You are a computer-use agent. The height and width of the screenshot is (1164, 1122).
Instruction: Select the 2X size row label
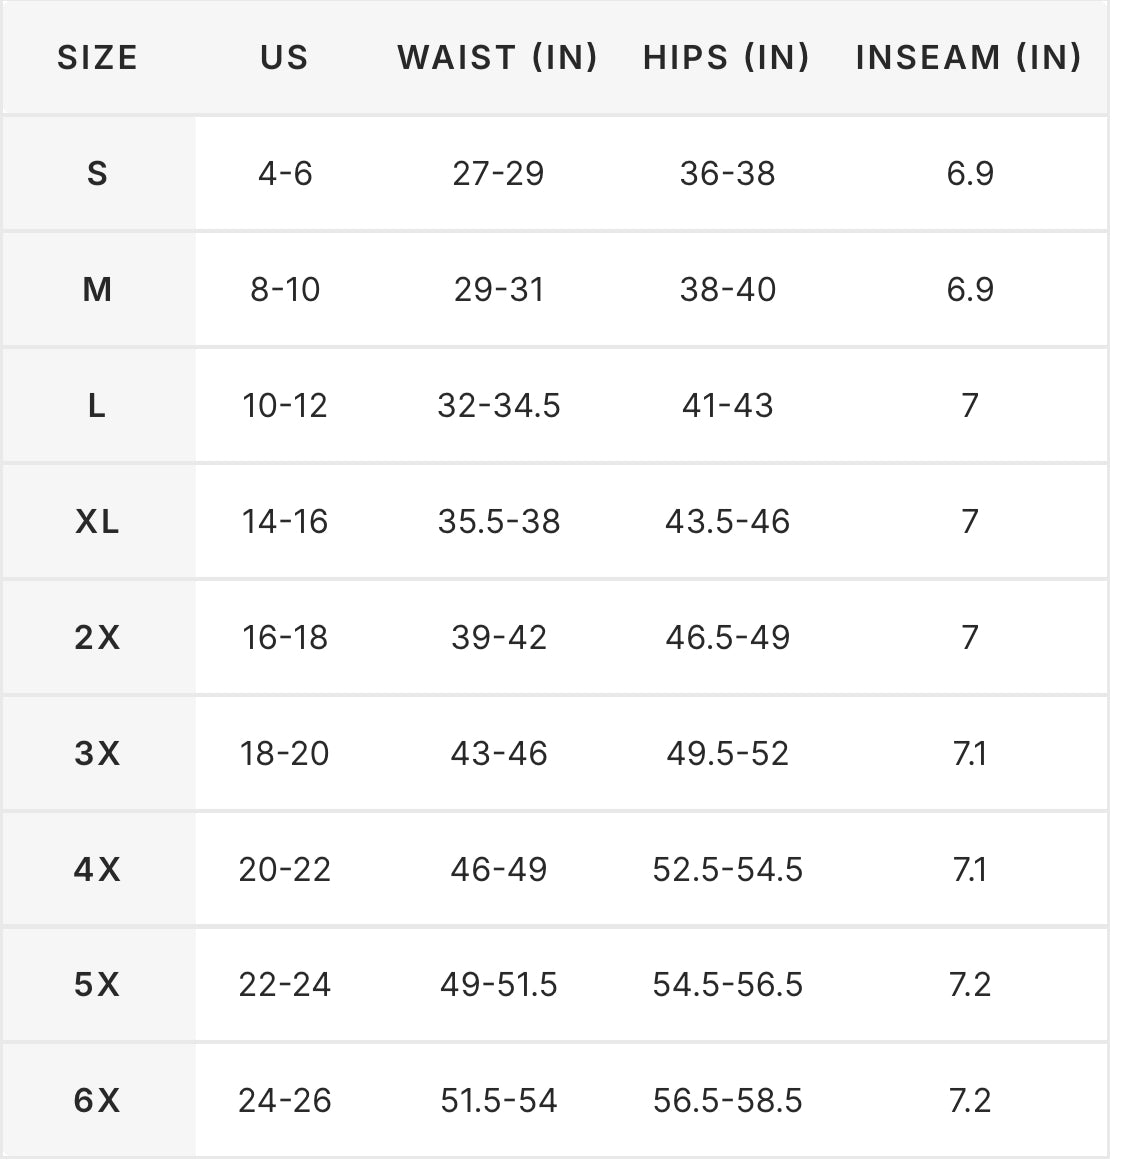97,638
